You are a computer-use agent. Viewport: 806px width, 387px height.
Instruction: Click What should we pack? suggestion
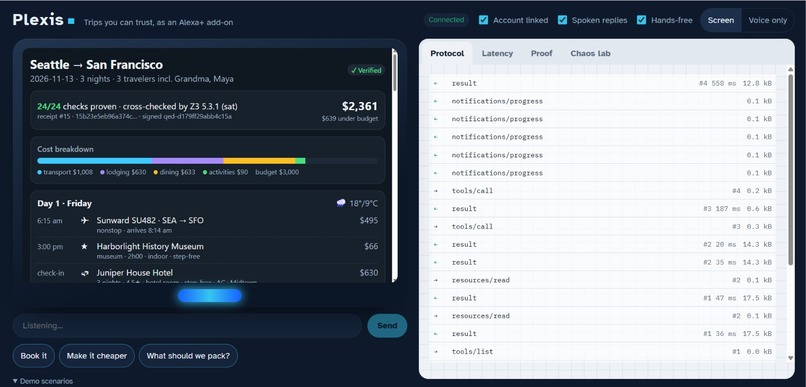point(188,356)
